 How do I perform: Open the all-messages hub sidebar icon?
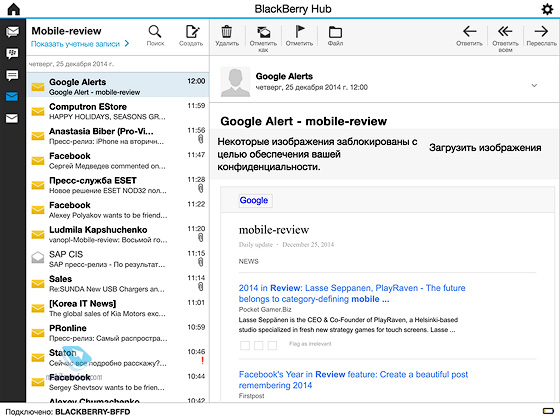pyautogui.click(x=12, y=31)
